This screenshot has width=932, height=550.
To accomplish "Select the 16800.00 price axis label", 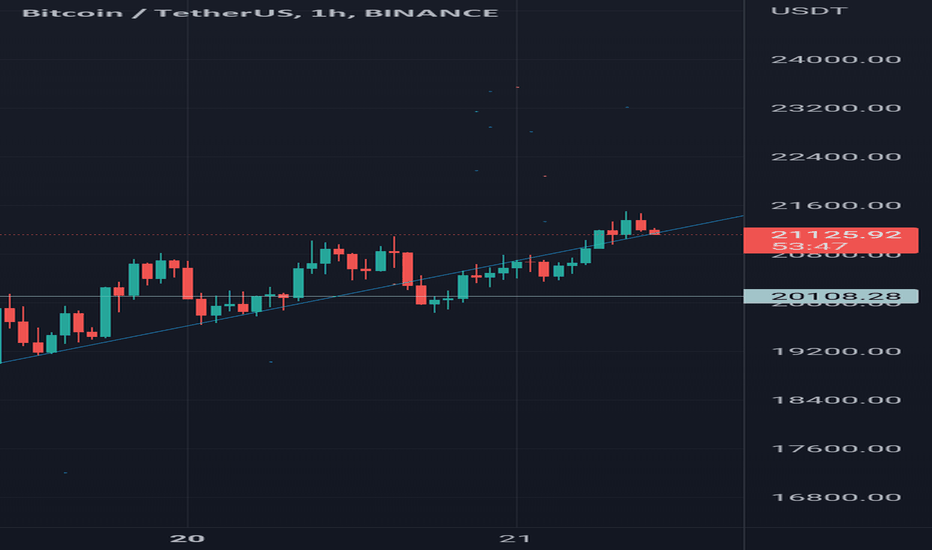I will click(836, 498).
